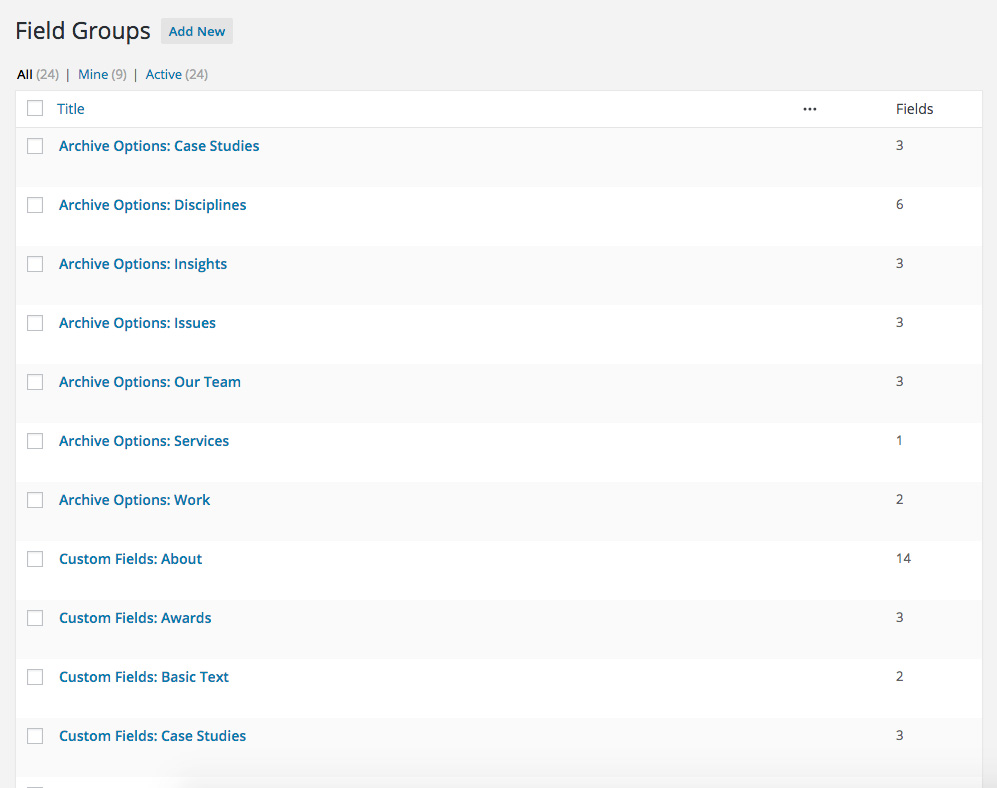
Task: Open Archive Options: Disciplines field group
Action: (153, 205)
